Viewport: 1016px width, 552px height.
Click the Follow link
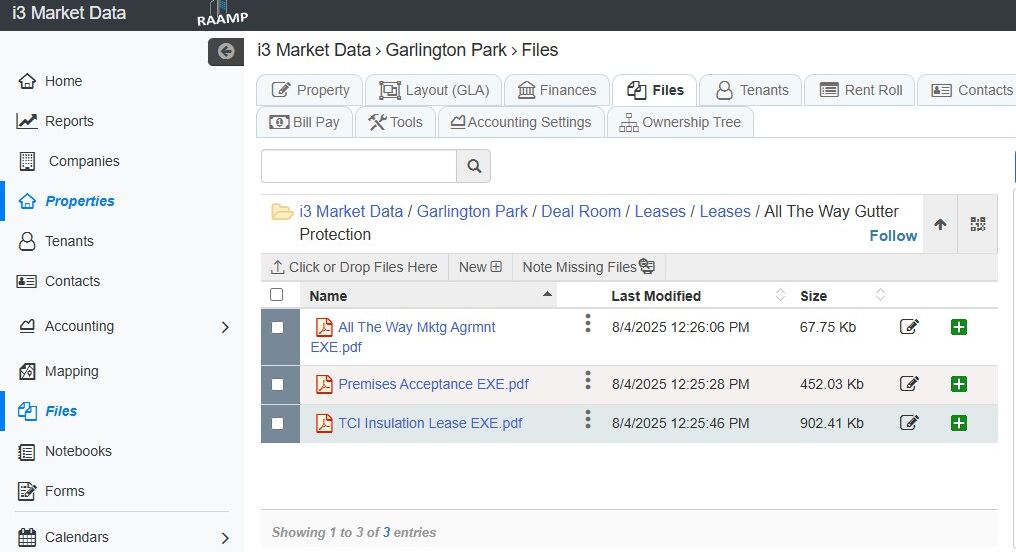coord(893,236)
